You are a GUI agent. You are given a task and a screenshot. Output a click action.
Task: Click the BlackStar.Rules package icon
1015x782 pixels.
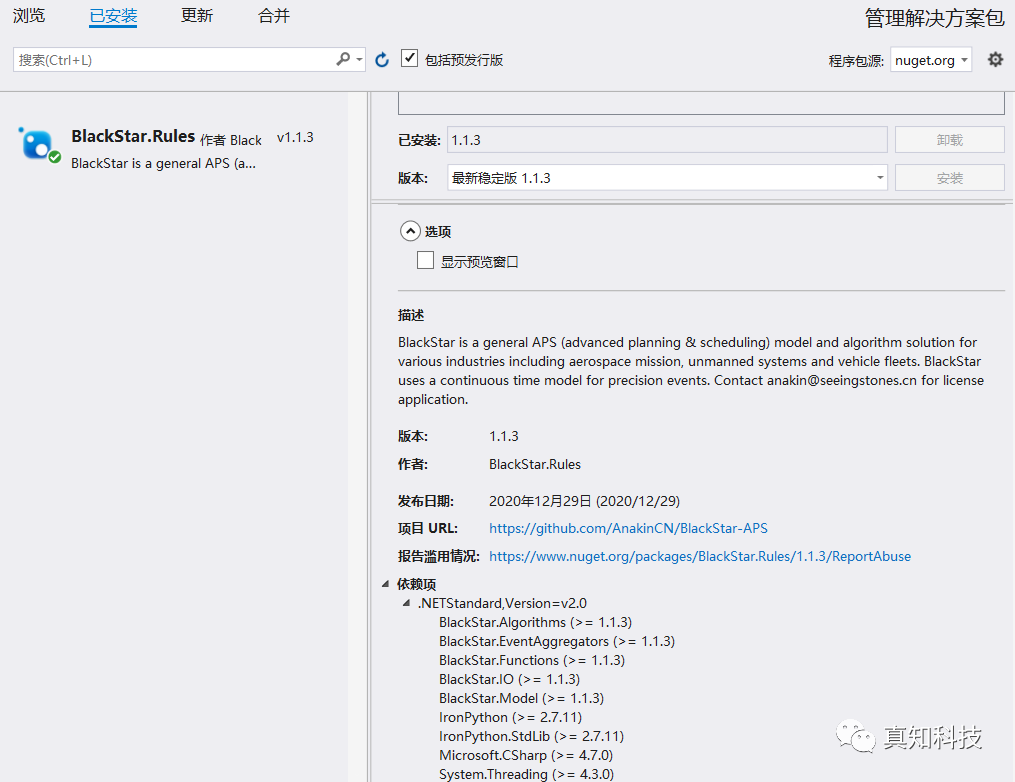[39, 144]
